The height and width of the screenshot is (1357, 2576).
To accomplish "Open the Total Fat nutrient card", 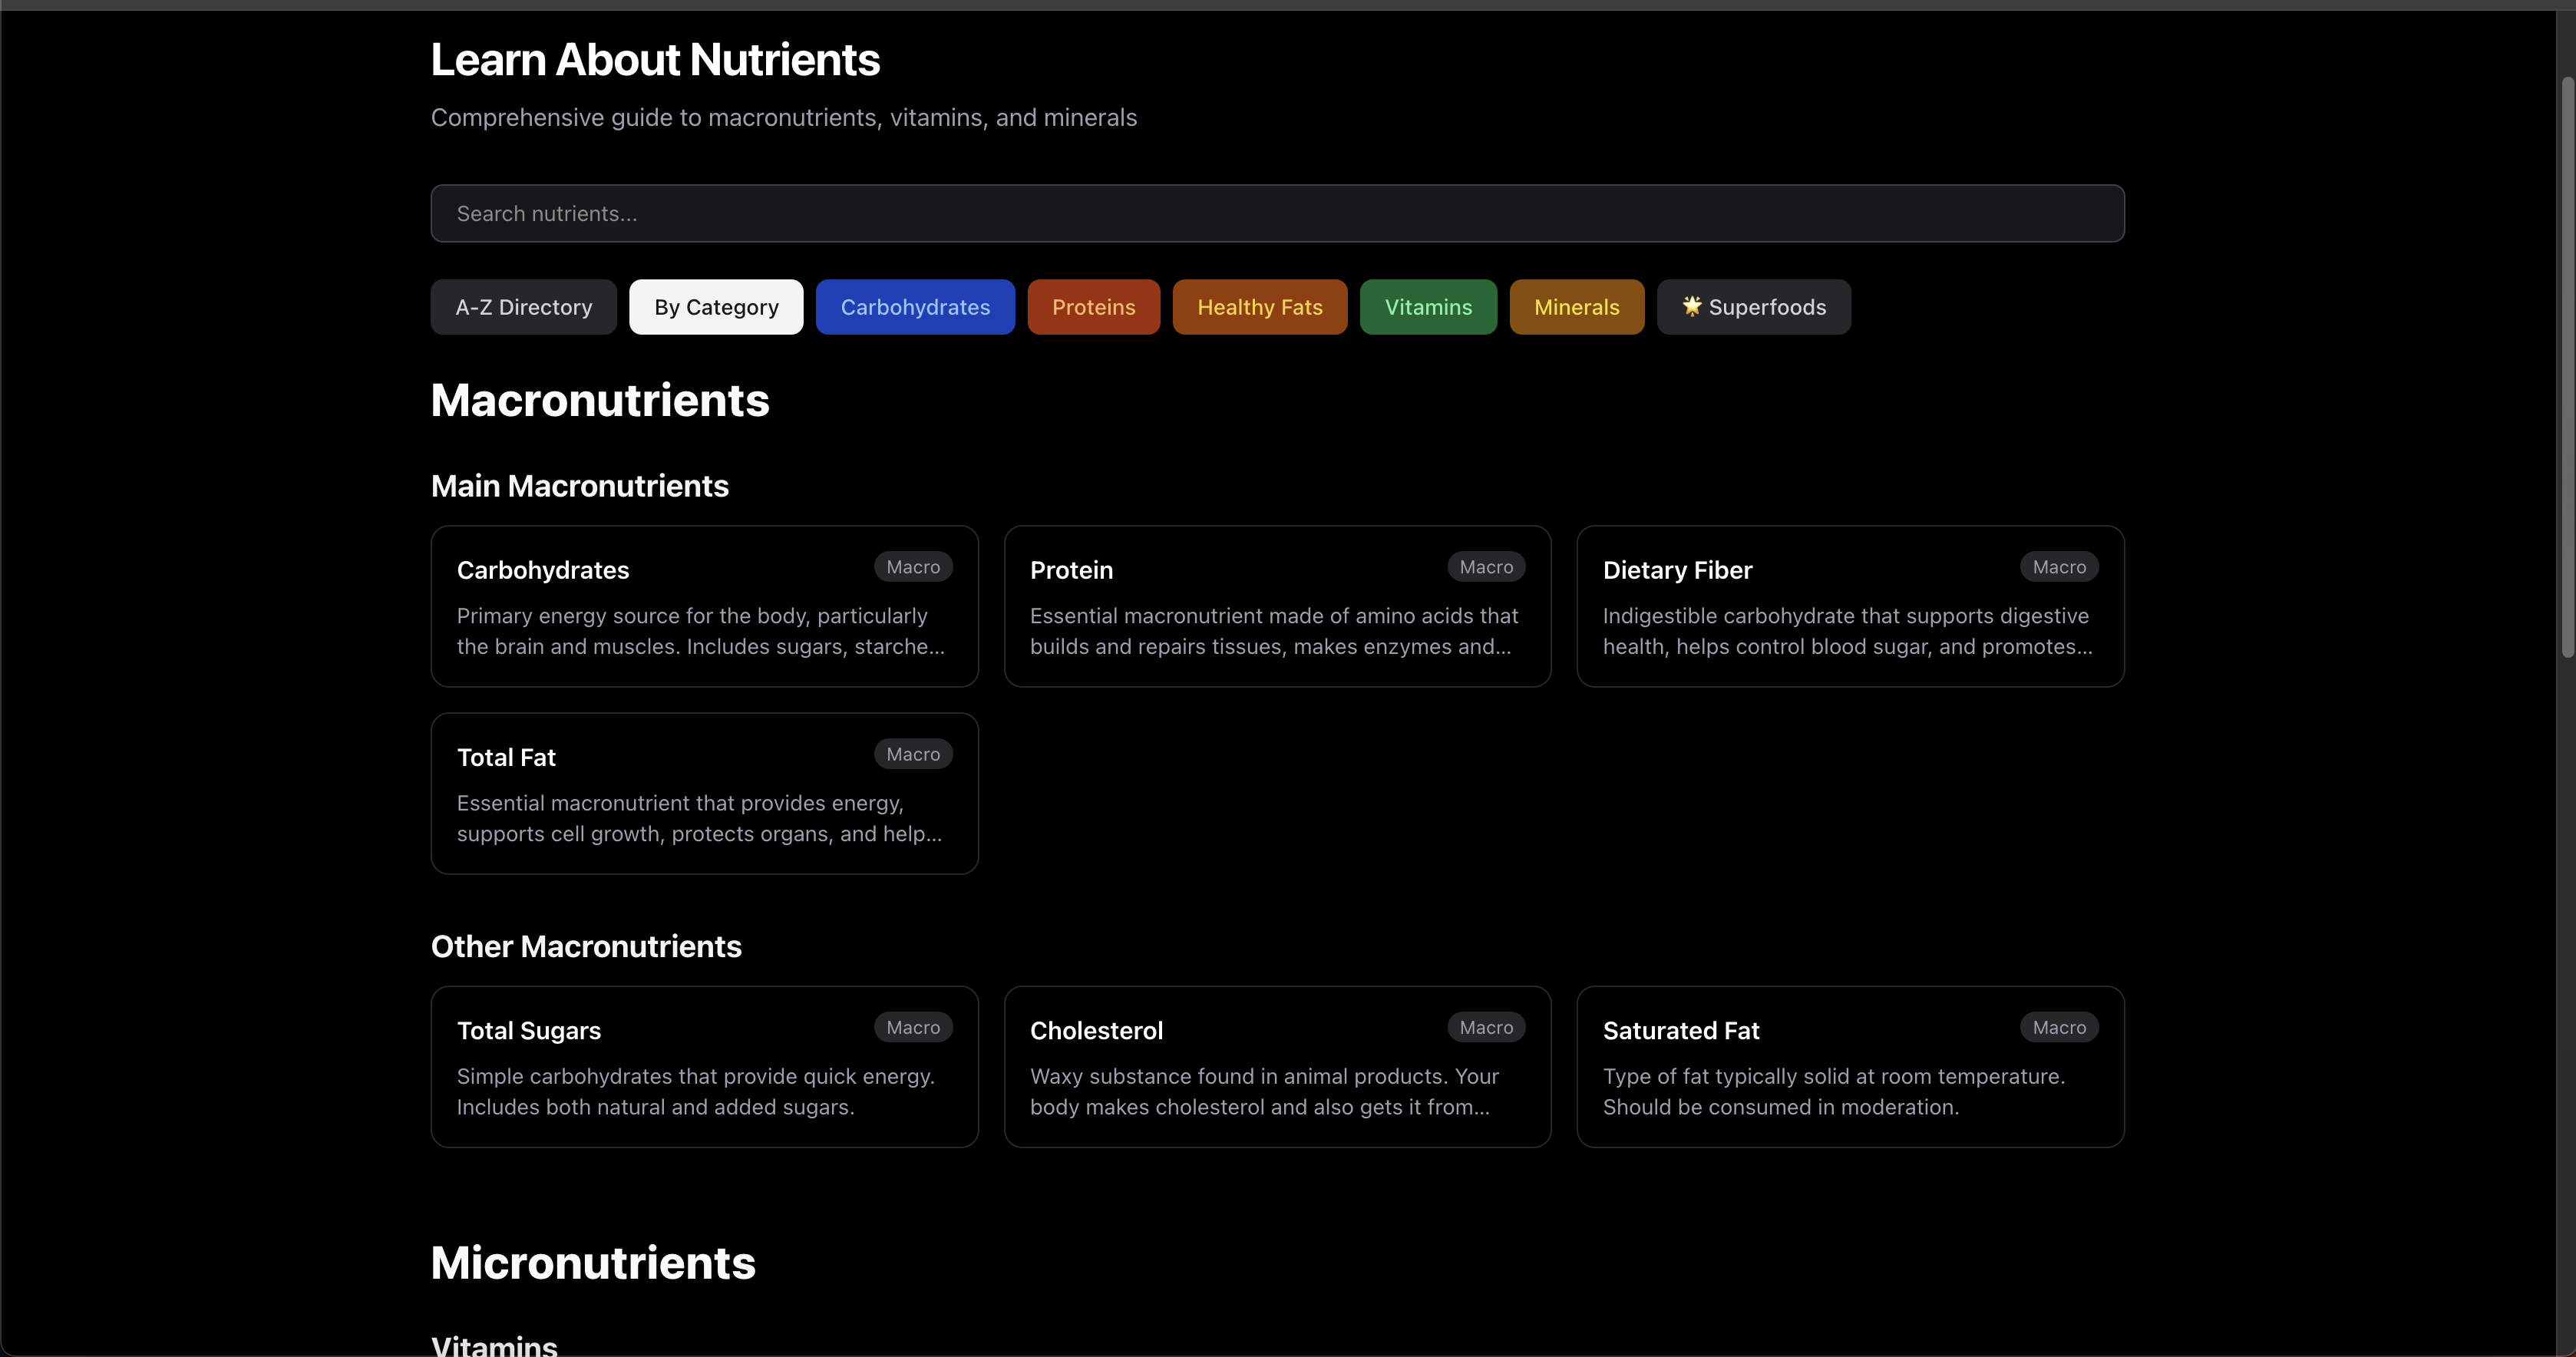I will pyautogui.click(x=704, y=793).
